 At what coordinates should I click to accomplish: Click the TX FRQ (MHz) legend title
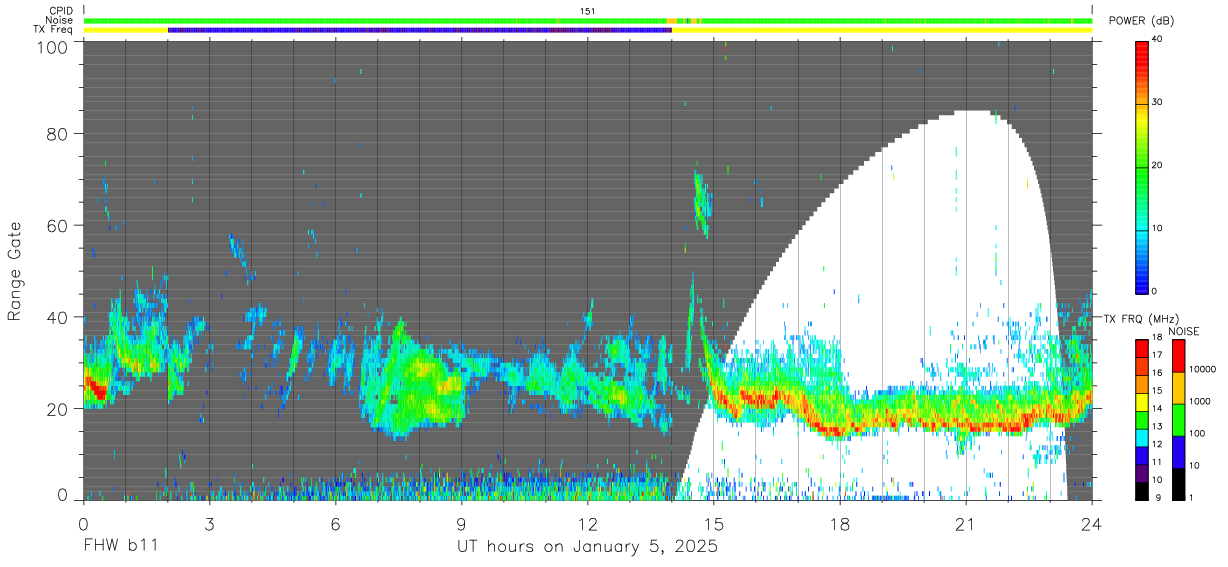1140,318
